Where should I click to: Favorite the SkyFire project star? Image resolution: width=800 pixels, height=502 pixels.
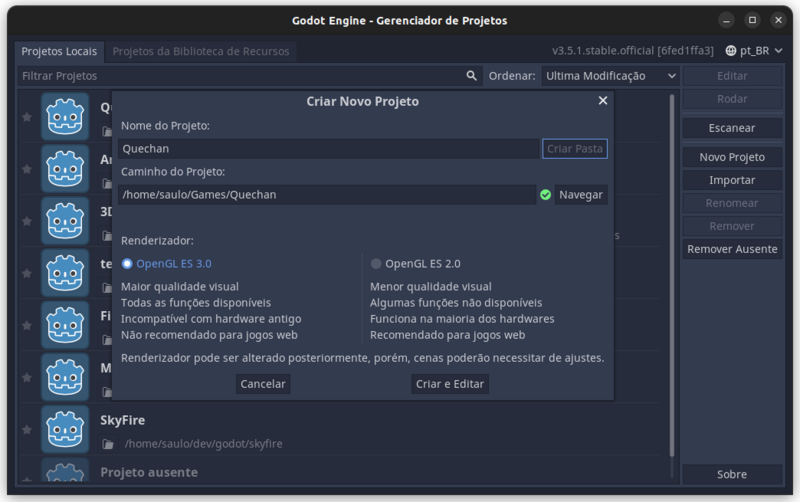pyautogui.click(x=27, y=430)
